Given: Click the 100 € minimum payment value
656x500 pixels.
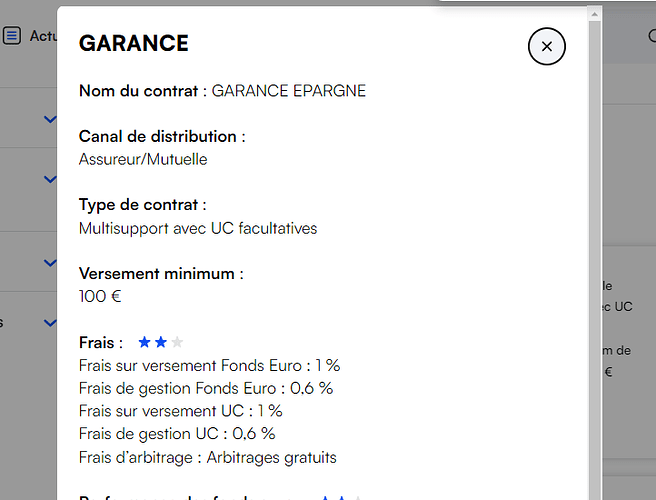Looking at the screenshot, I should click(100, 296).
